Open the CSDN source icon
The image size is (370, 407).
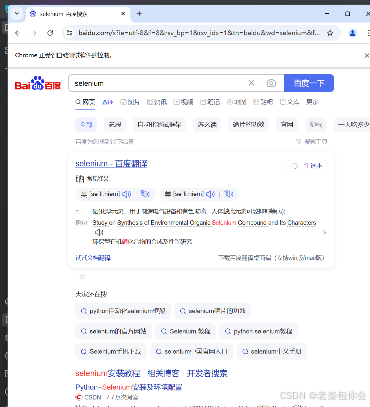pyautogui.click(x=79, y=397)
